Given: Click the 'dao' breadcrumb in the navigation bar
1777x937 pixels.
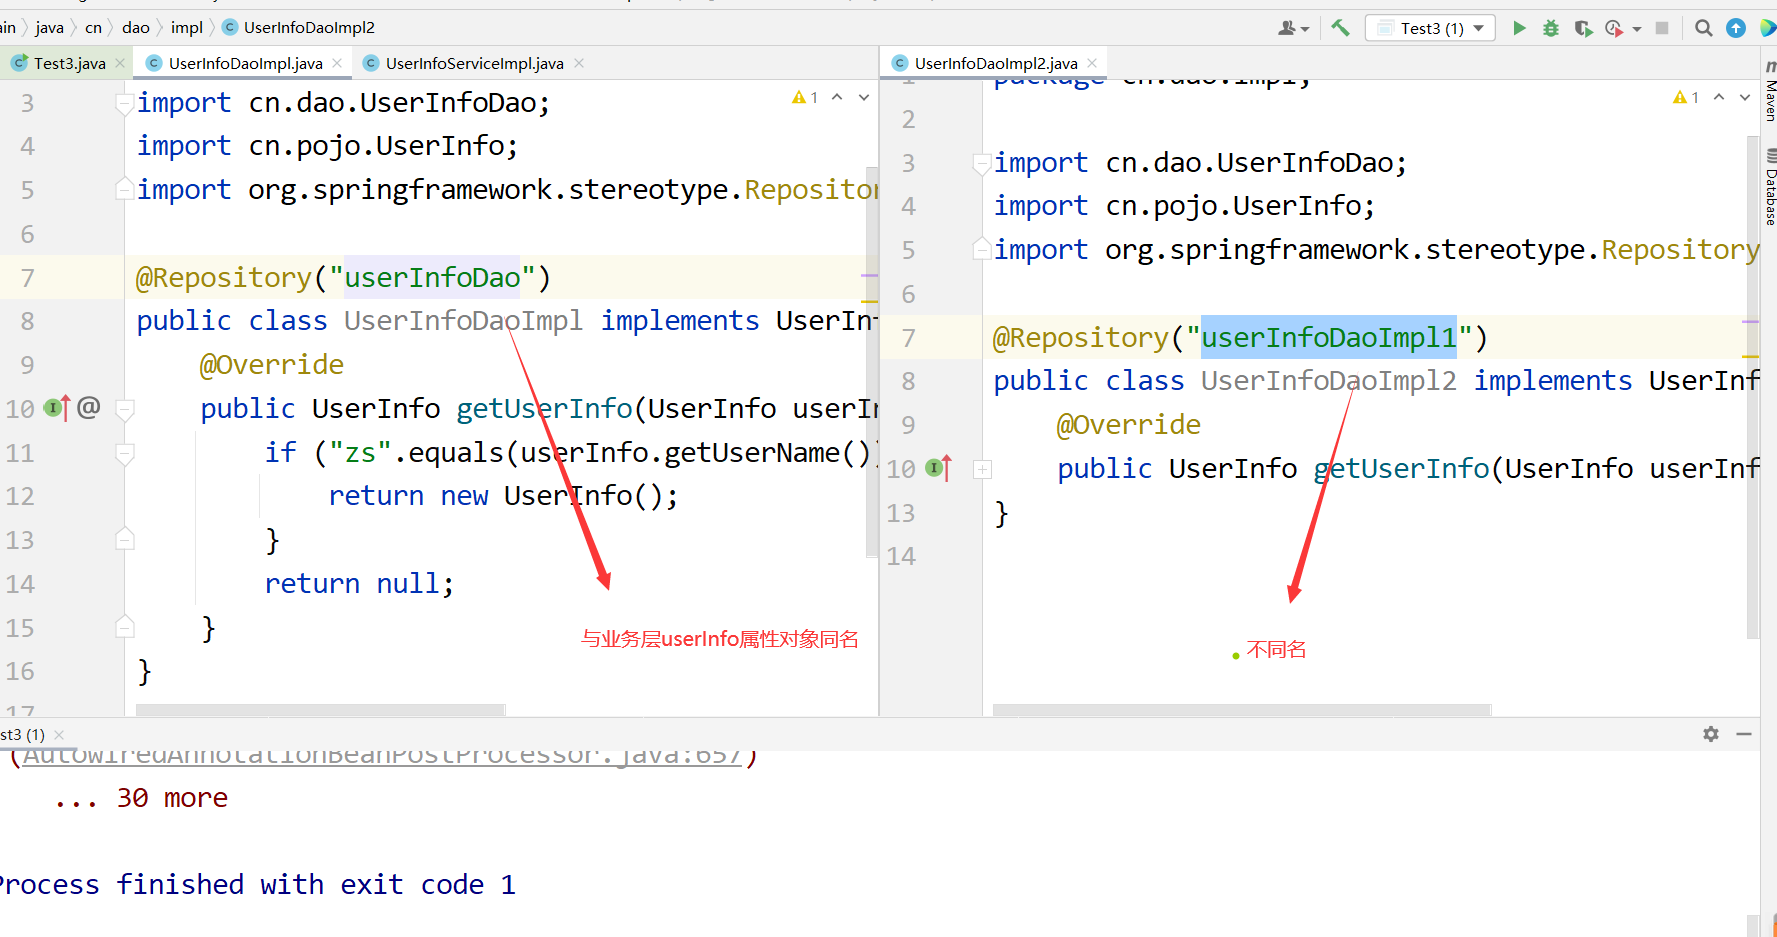Looking at the screenshot, I should tap(136, 28).
